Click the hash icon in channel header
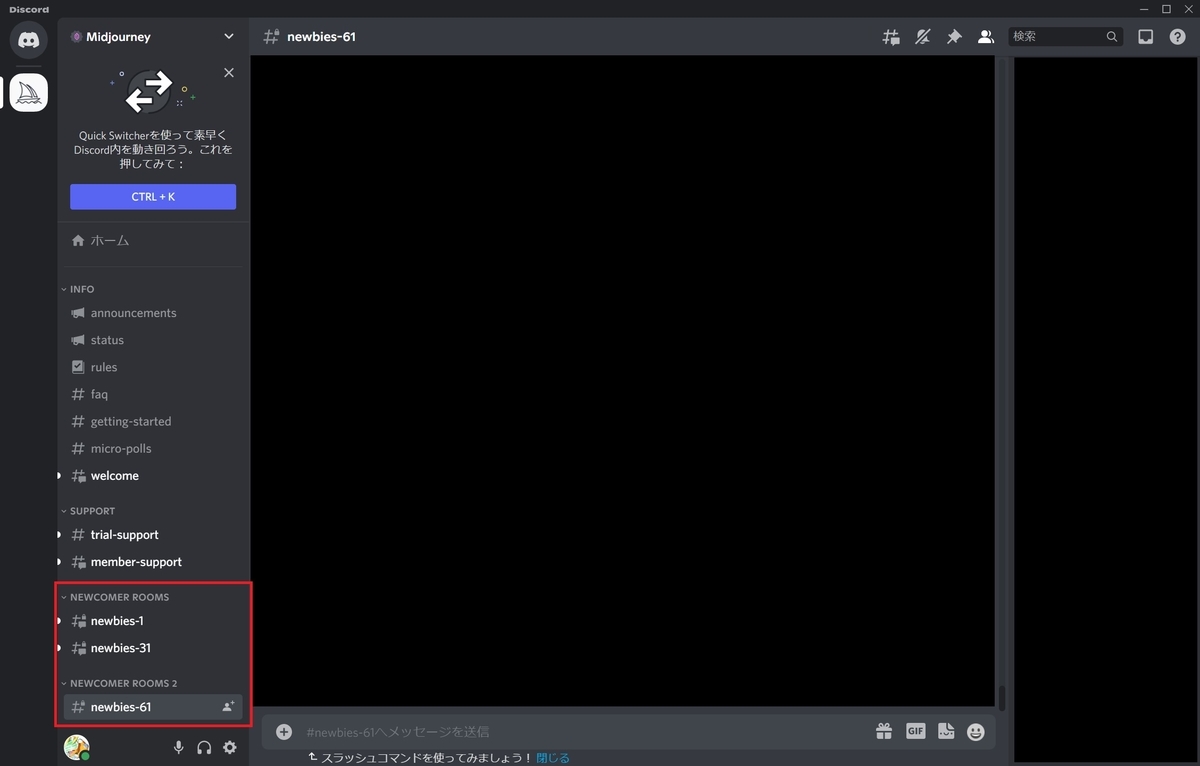The image size is (1200, 766). point(270,37)
